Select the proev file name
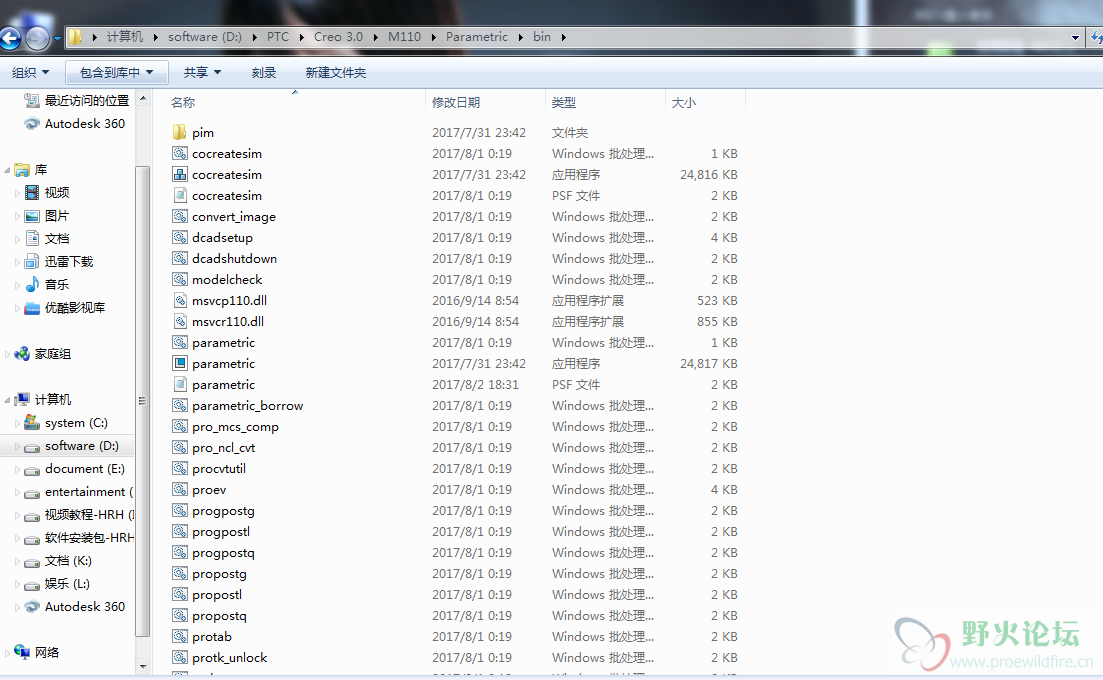This screenshot has height=680, width=1103. click(209, 489)
